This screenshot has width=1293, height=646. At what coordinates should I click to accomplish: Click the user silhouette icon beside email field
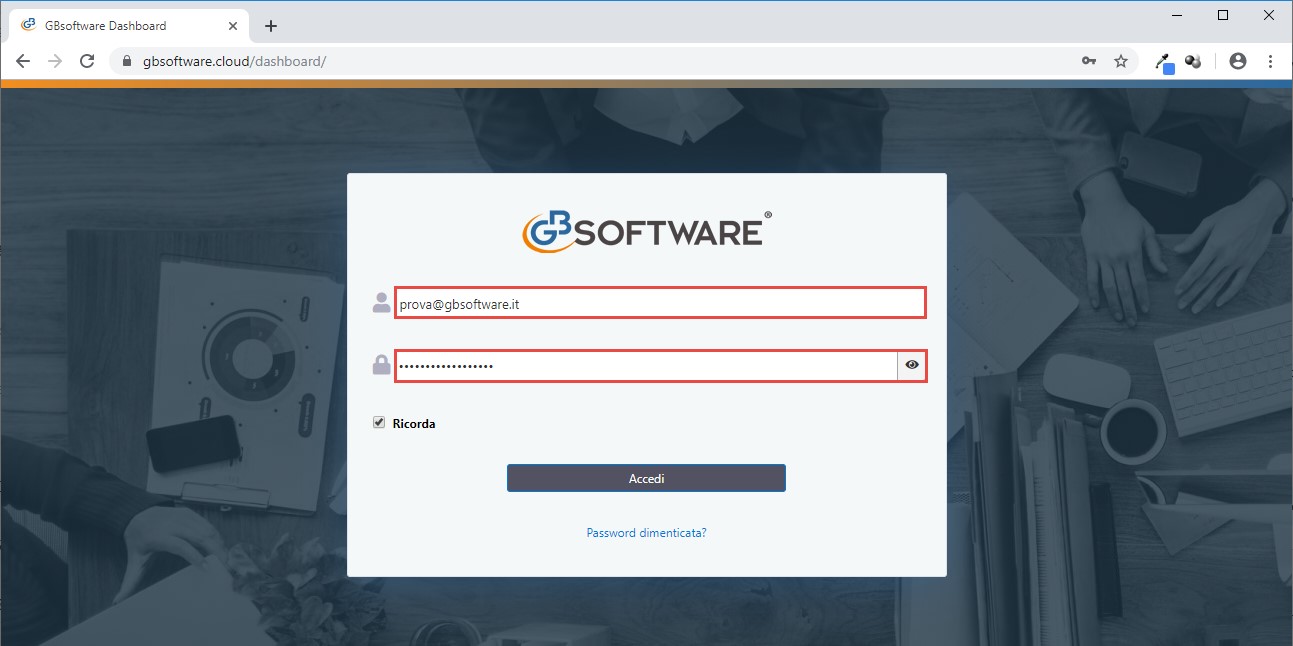pos(381,303)
